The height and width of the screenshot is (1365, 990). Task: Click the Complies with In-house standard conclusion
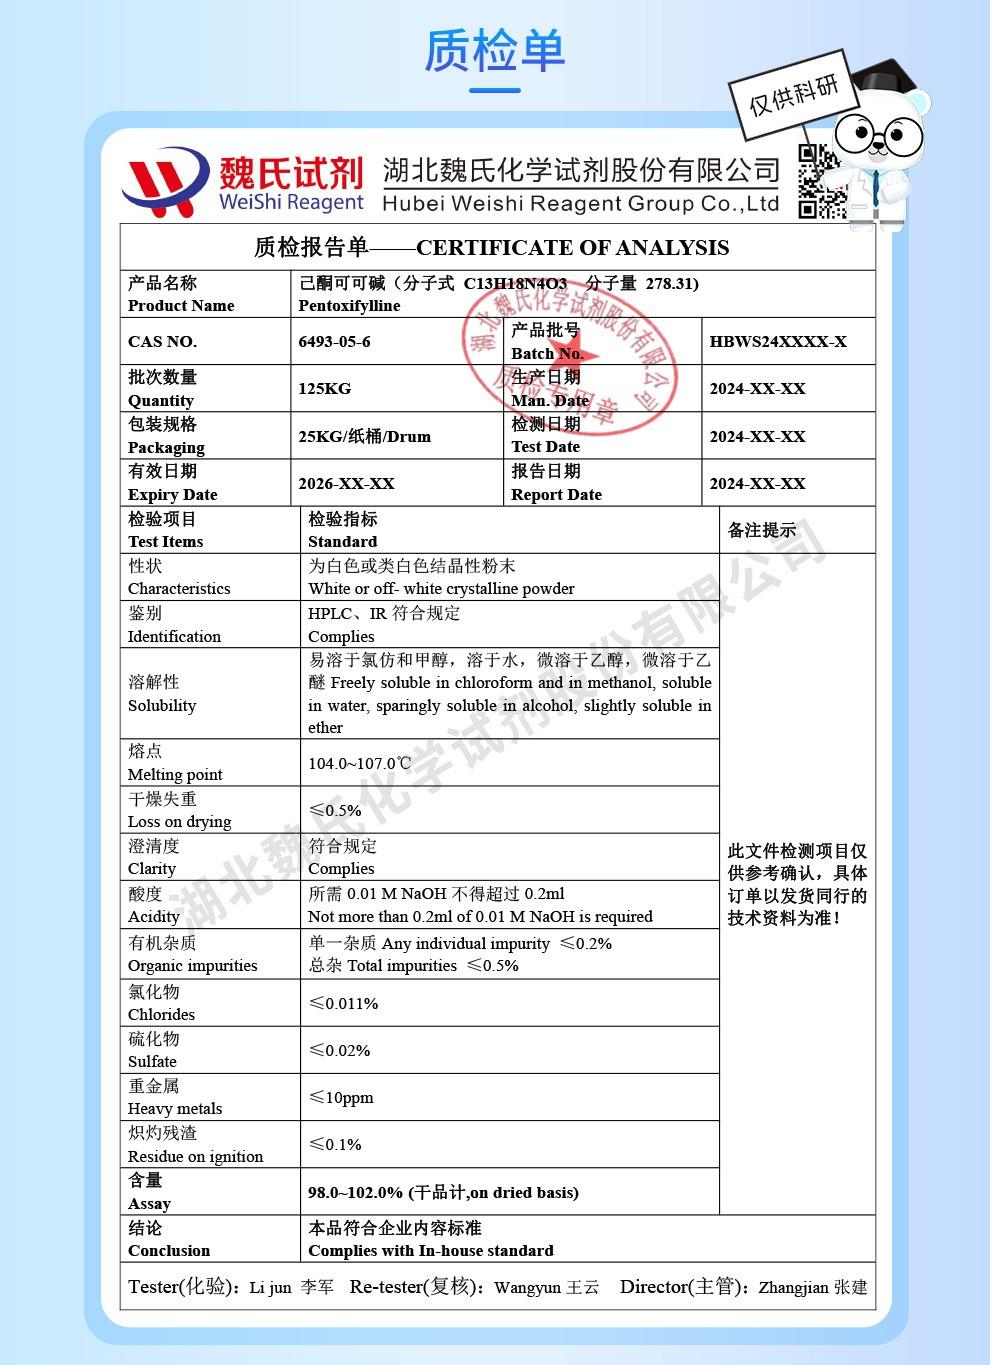point(430,1251)
